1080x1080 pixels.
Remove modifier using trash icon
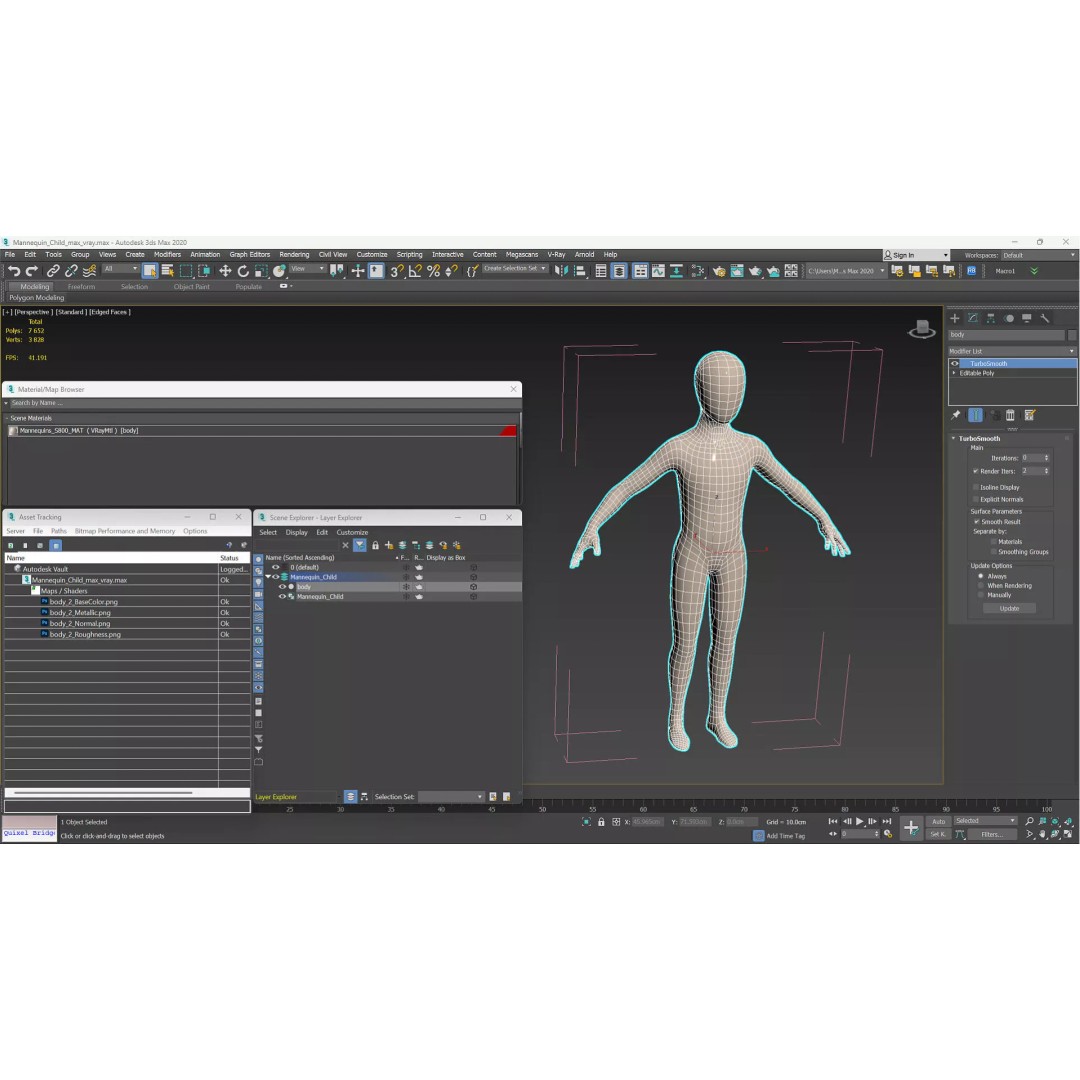1010,415
